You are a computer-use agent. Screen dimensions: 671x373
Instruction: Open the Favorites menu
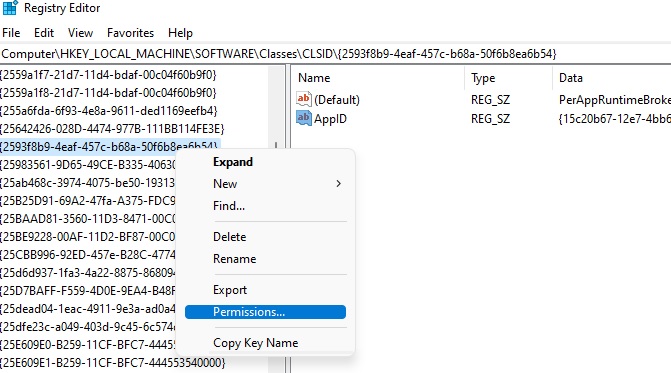pos(131,33)
